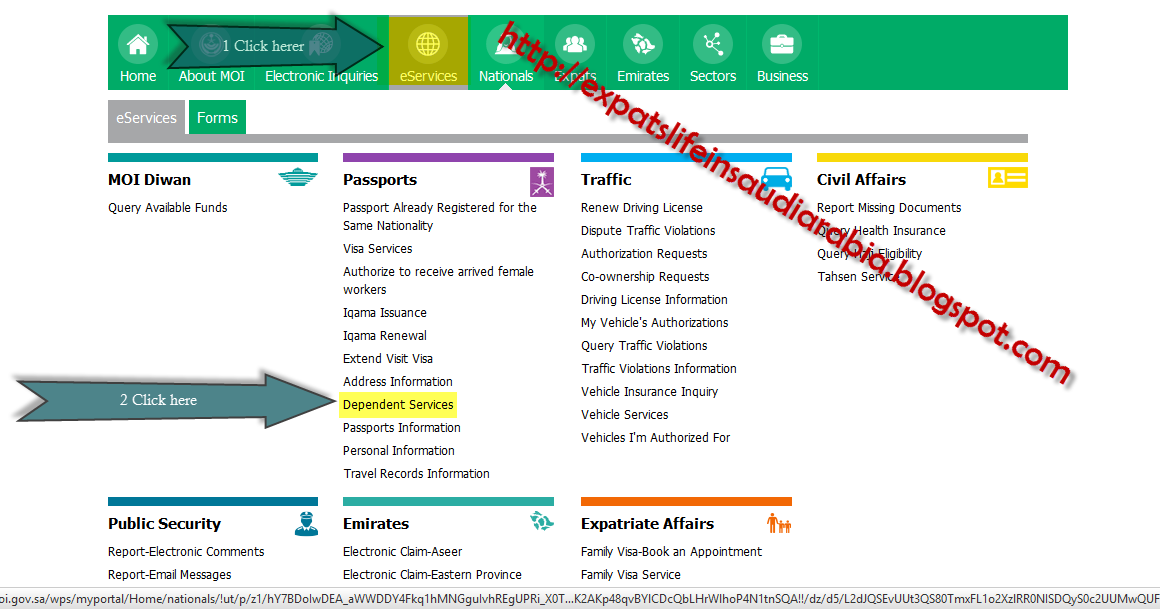Open the Business briefcase icon
The width and height of the screenshot is (1160, 609).
[782, 44]
